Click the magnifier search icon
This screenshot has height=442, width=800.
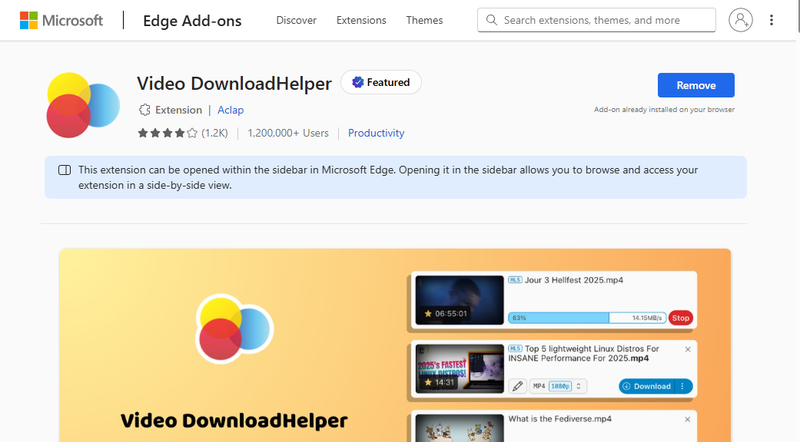[491, 20]
